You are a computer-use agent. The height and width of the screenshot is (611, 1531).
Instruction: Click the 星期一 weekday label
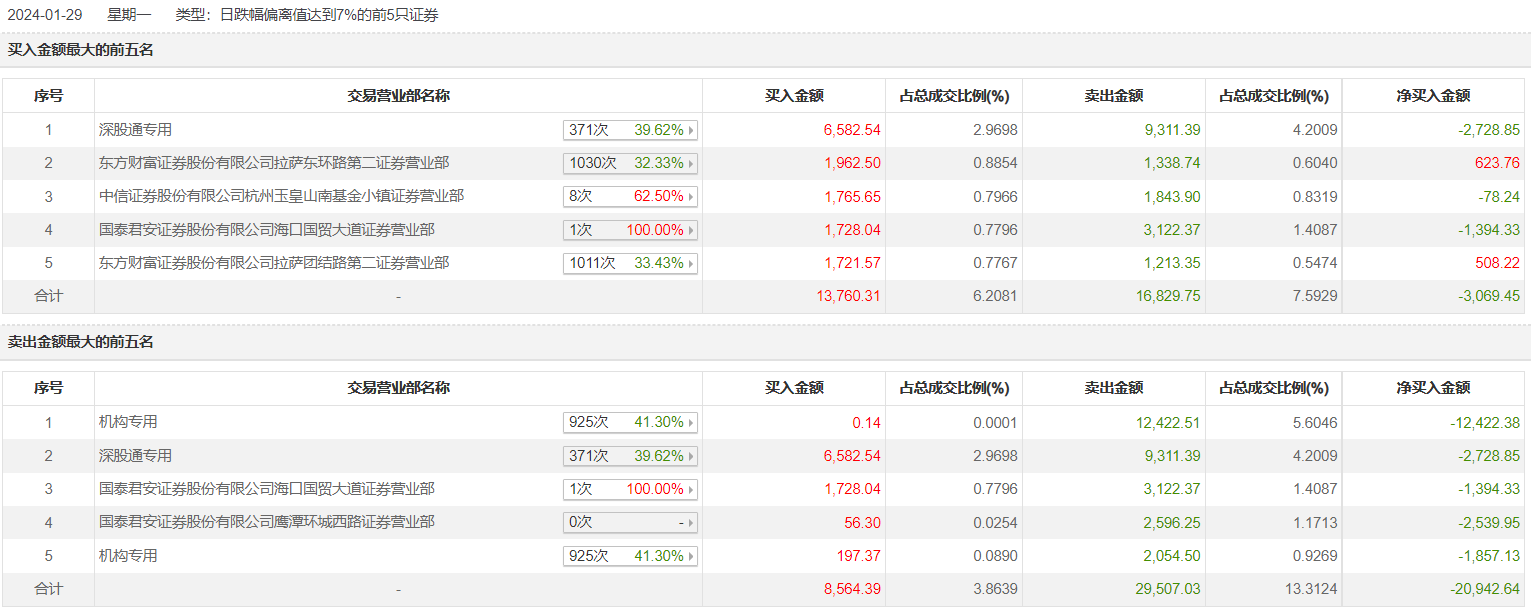pos(129,15)
